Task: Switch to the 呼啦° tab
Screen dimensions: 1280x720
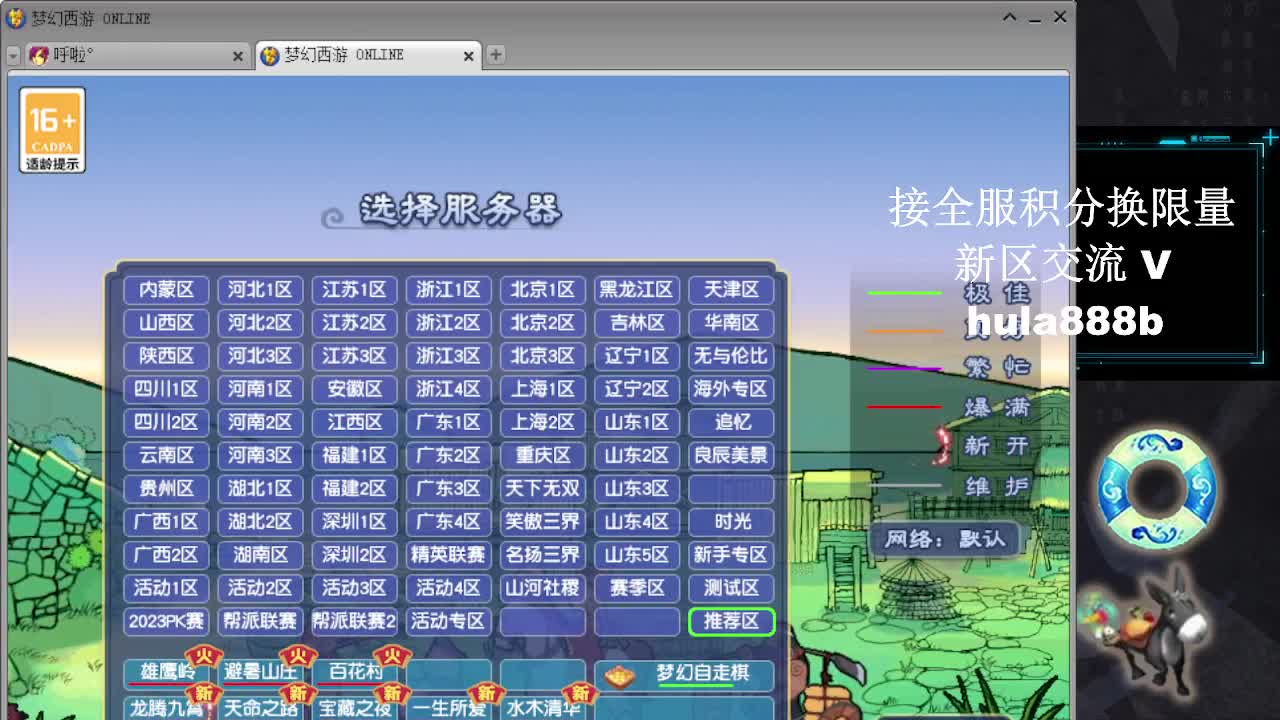Action: point(138,55)
